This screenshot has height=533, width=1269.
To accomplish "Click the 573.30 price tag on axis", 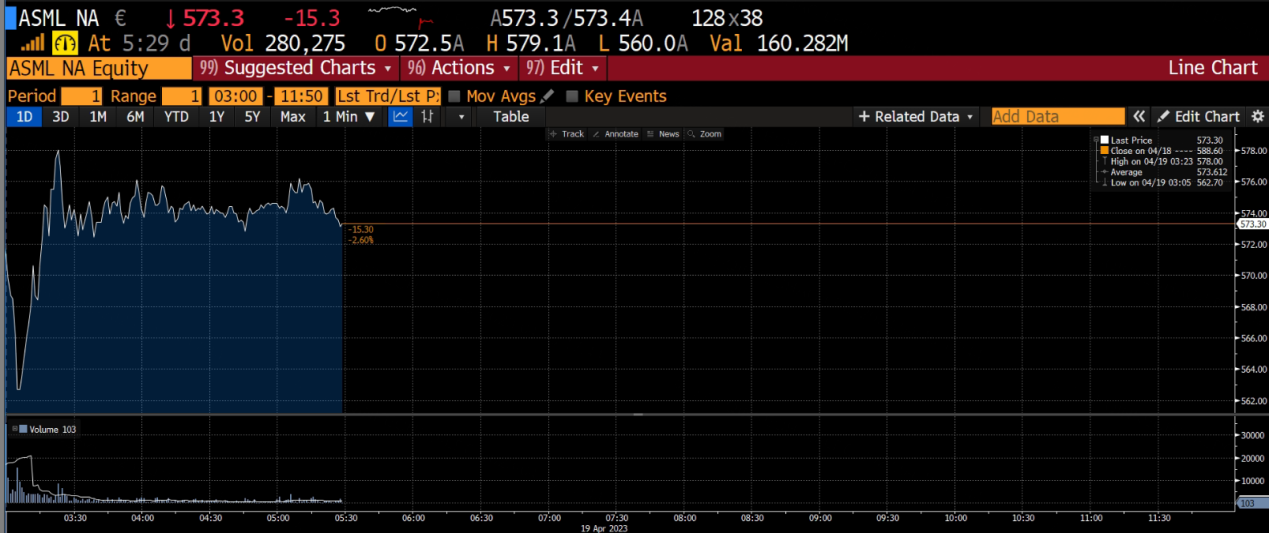I will [x=1252, y=224].
